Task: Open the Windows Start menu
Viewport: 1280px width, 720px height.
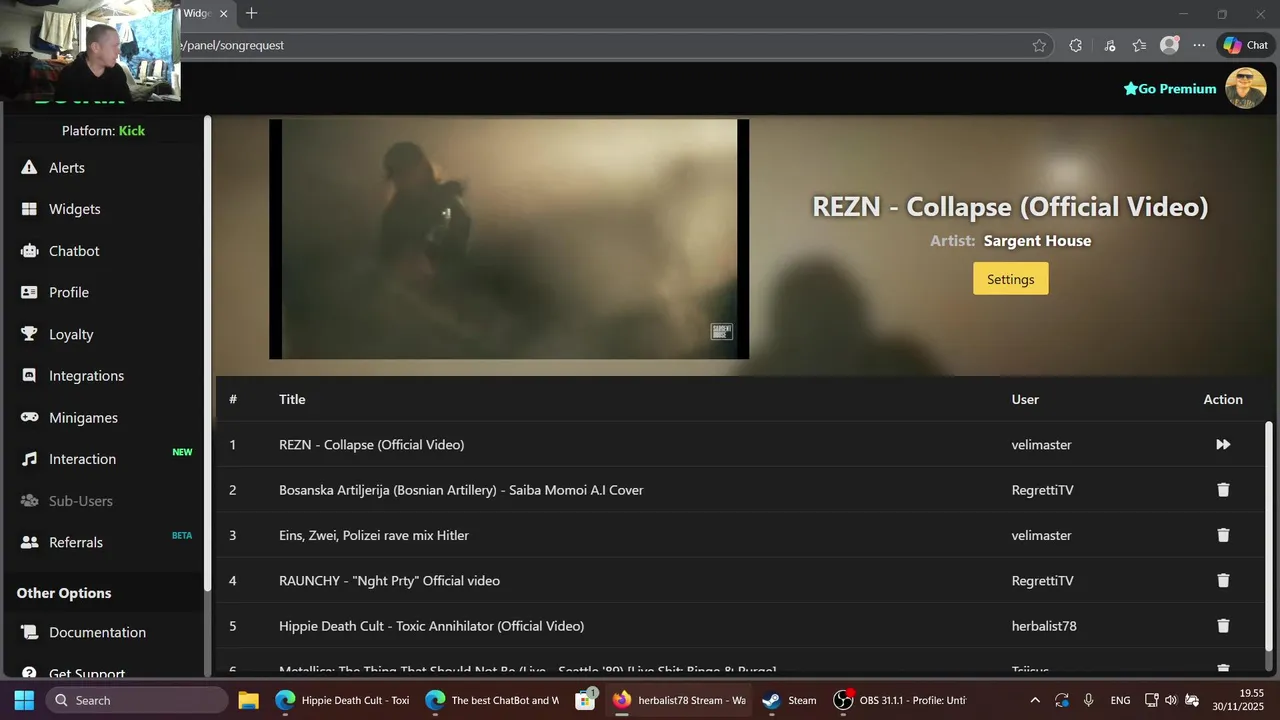Action: pos(24,700)
